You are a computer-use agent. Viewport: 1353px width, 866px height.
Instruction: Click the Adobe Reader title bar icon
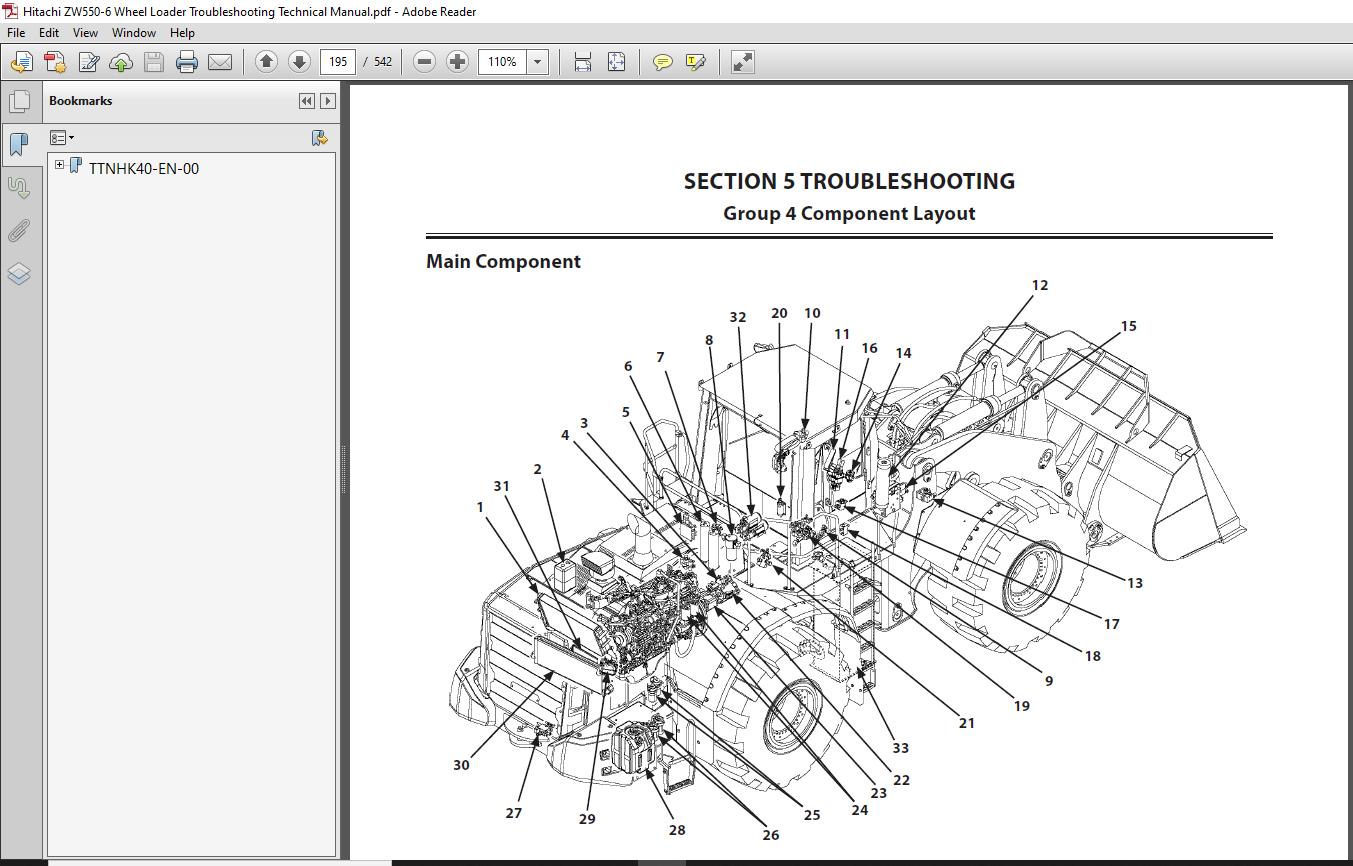(11, 11)
